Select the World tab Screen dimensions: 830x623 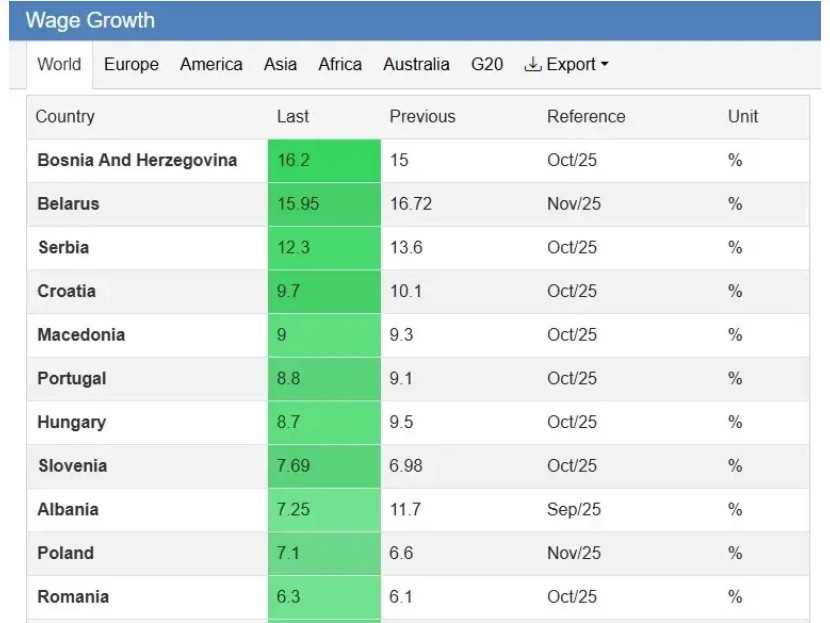(59, 65)
